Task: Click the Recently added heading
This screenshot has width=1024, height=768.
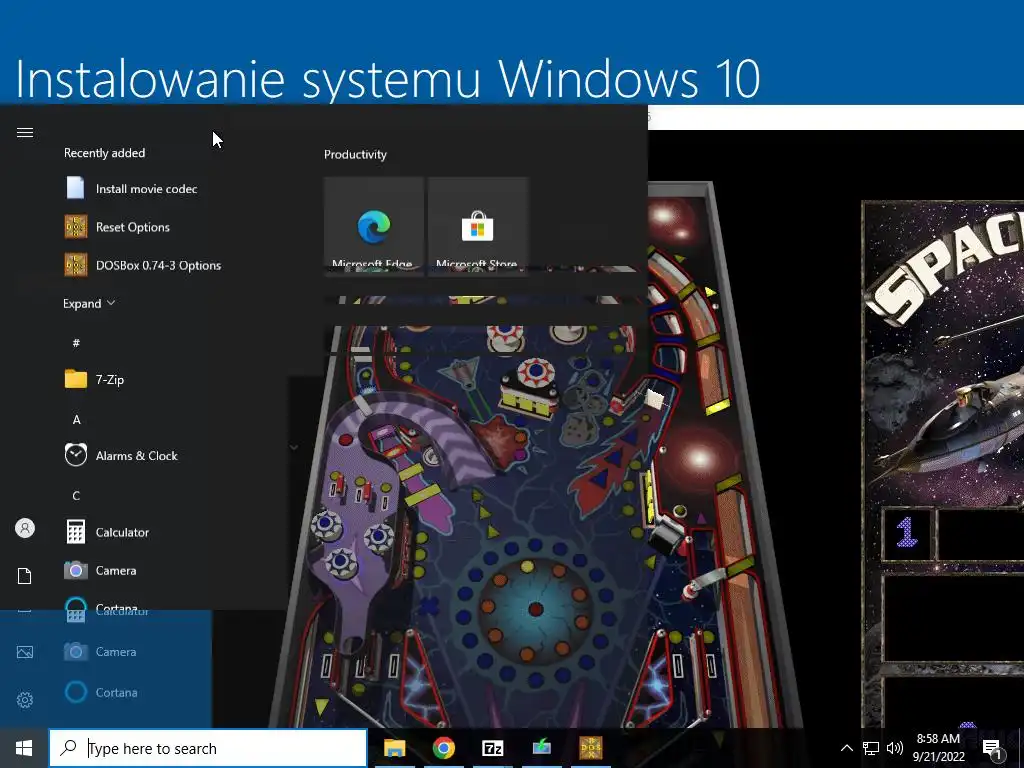Action: (104, 153)
